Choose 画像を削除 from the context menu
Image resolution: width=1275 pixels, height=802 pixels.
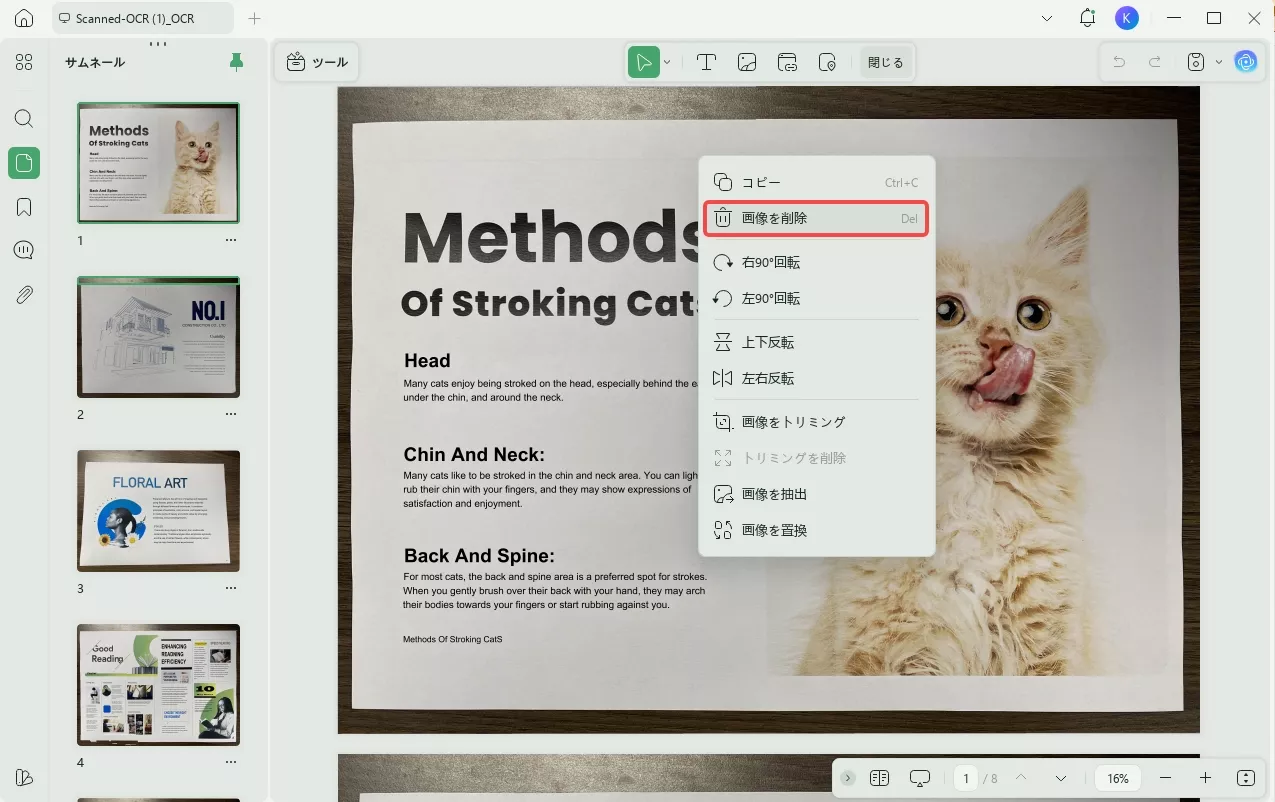click(816, 218)
